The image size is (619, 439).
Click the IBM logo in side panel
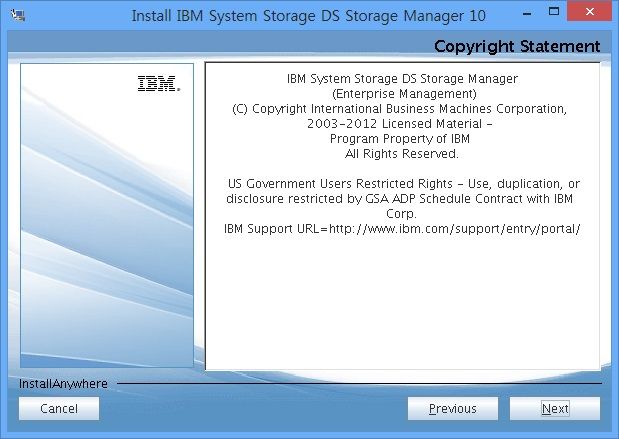159,84
